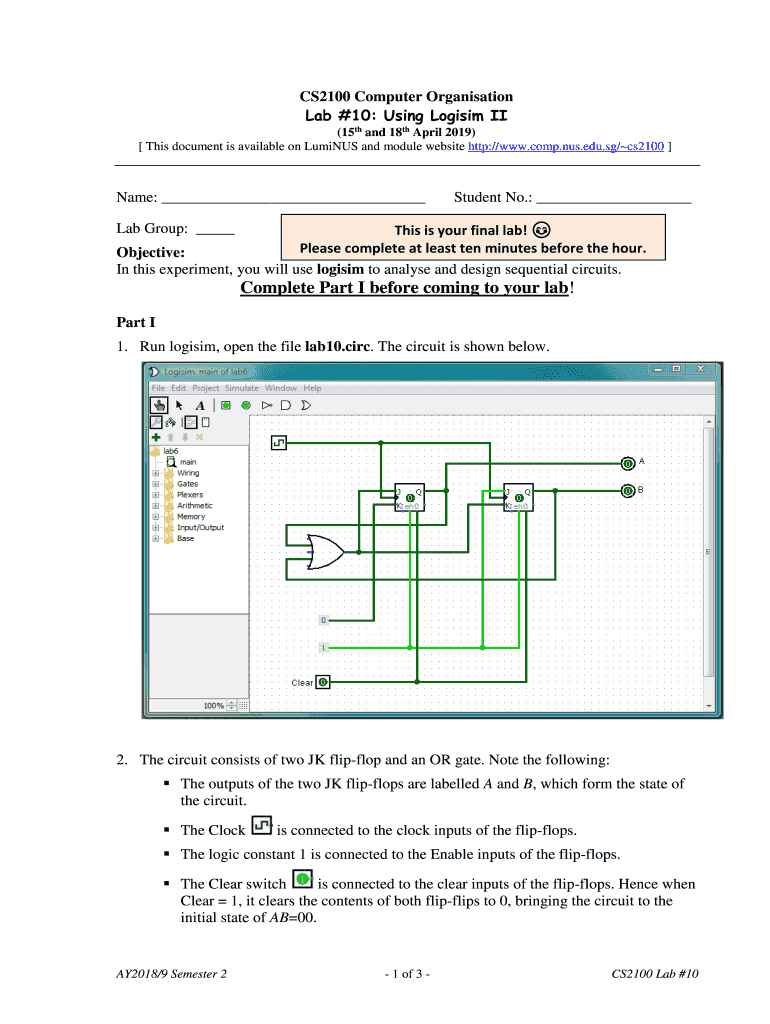Select the arrow Edit tool
Screen dimensions: 770x1024
tap(179, 405)
